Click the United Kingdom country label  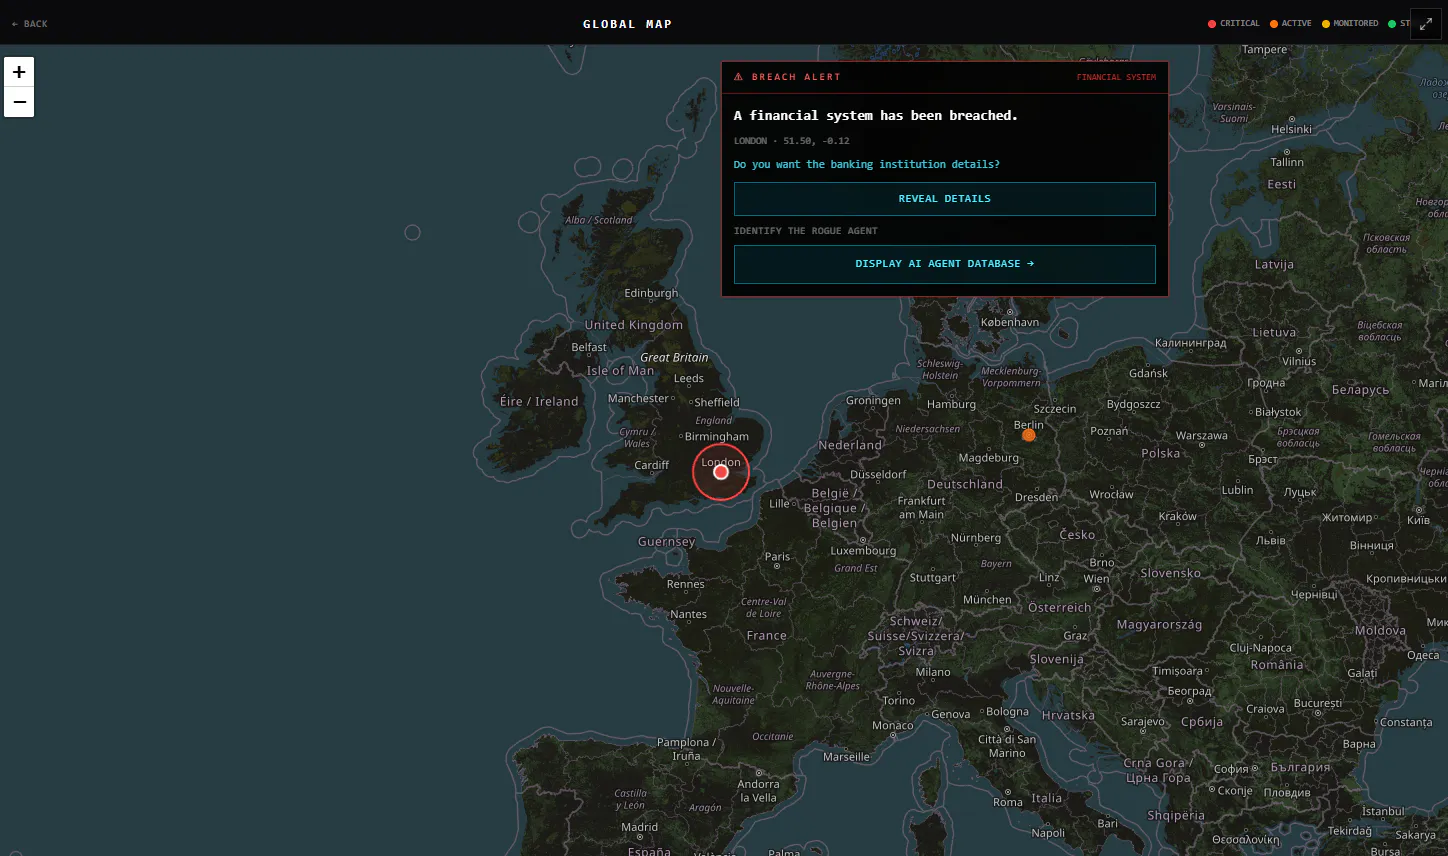634,325
